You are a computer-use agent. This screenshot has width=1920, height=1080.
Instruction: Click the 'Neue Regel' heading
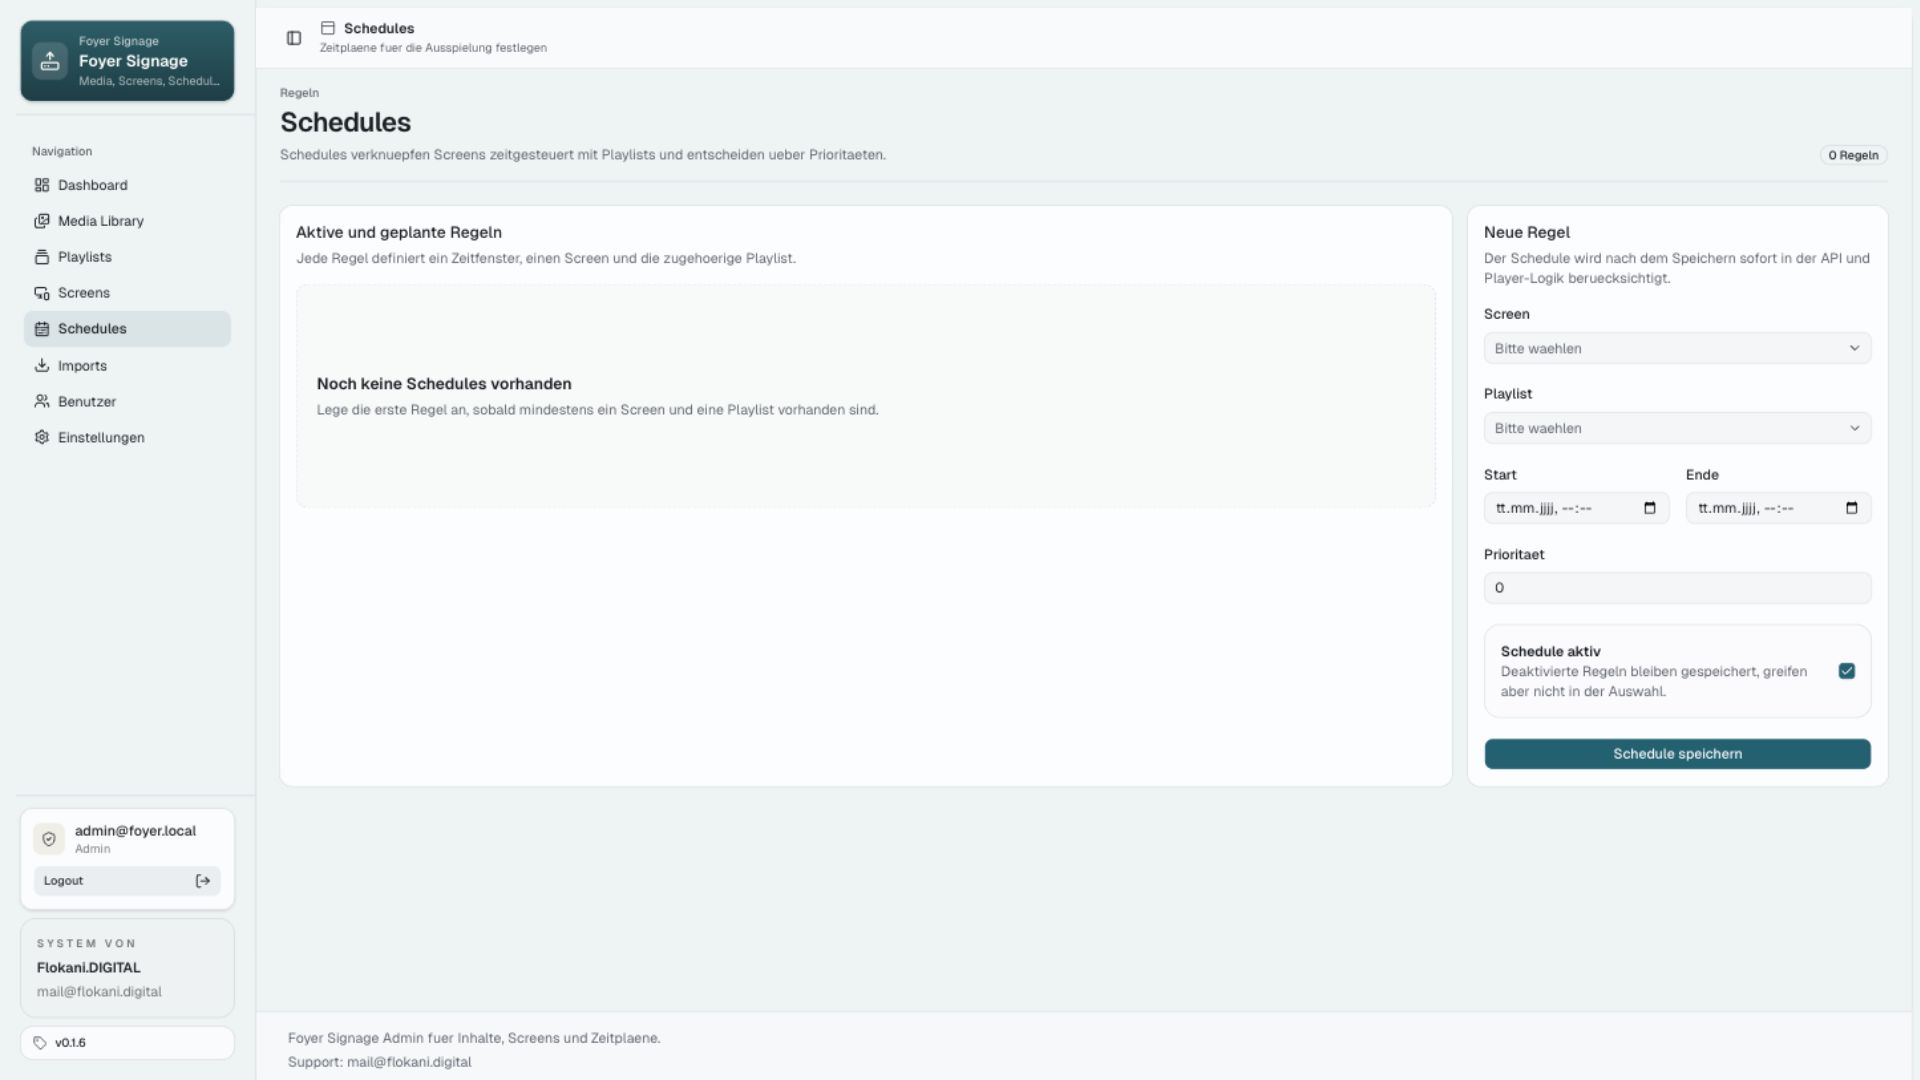pos(1527,232)
